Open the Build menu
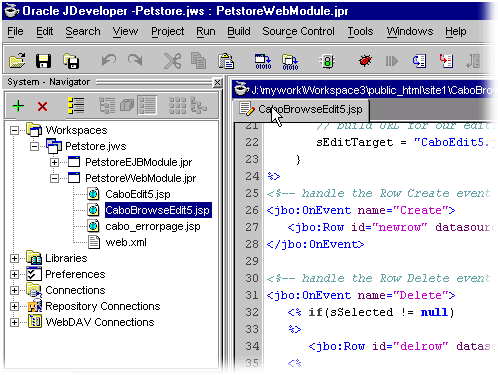The width and height of the screenshot is (498, 375). pyautogui.click(x=239, y=31)
